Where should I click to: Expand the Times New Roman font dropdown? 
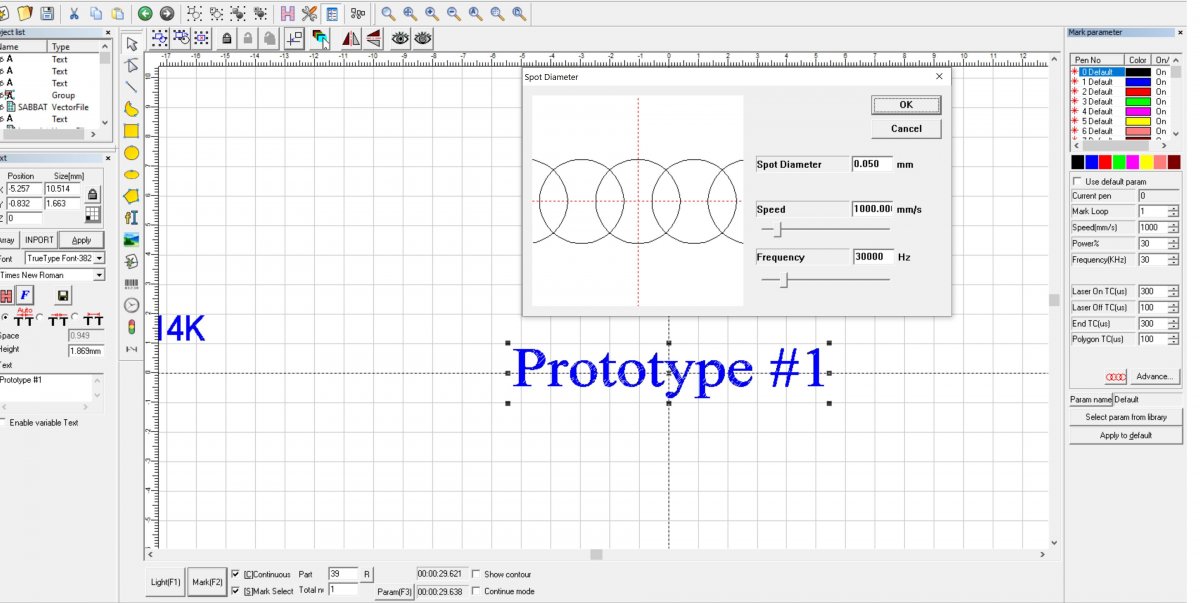pos(99,275)
